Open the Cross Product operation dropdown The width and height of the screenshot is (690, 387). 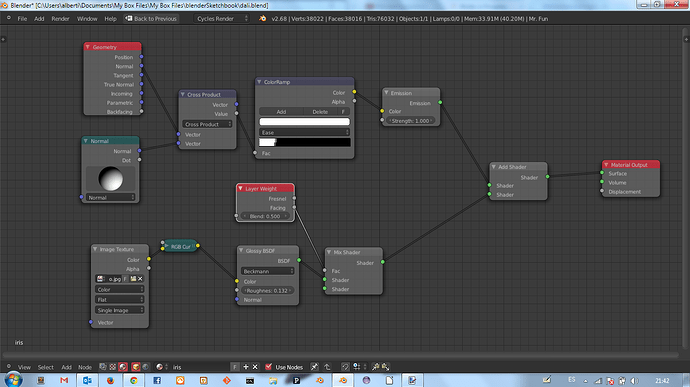tap(207, 124)
